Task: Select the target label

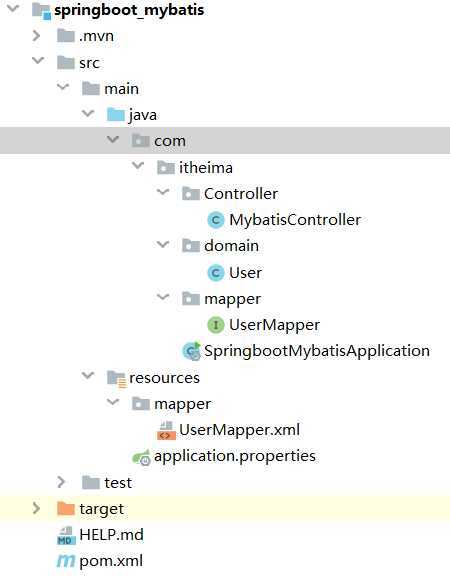Action: 102,509
